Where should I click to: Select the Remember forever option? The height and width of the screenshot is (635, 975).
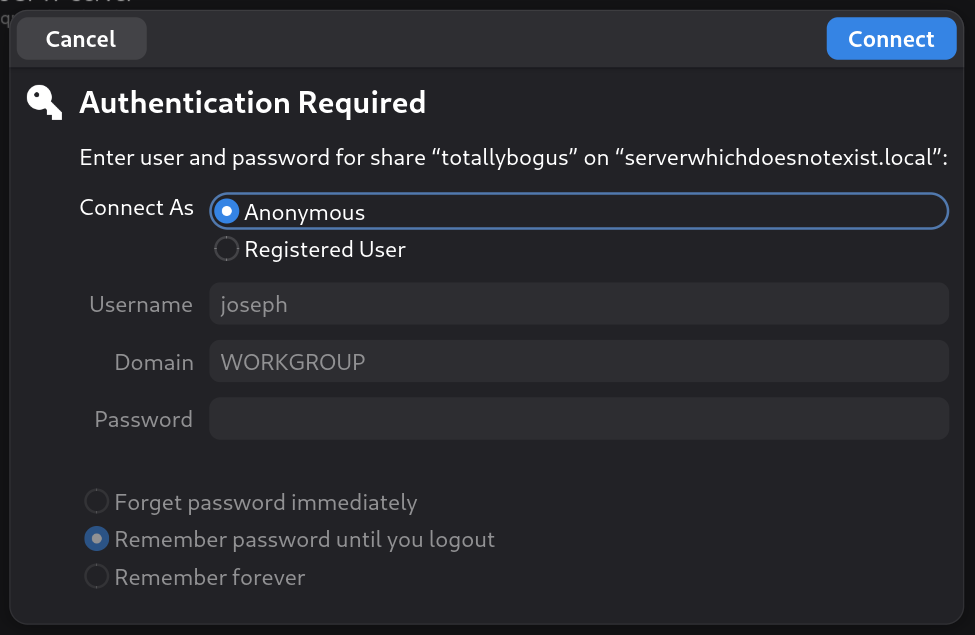click(x=96, y=577)
